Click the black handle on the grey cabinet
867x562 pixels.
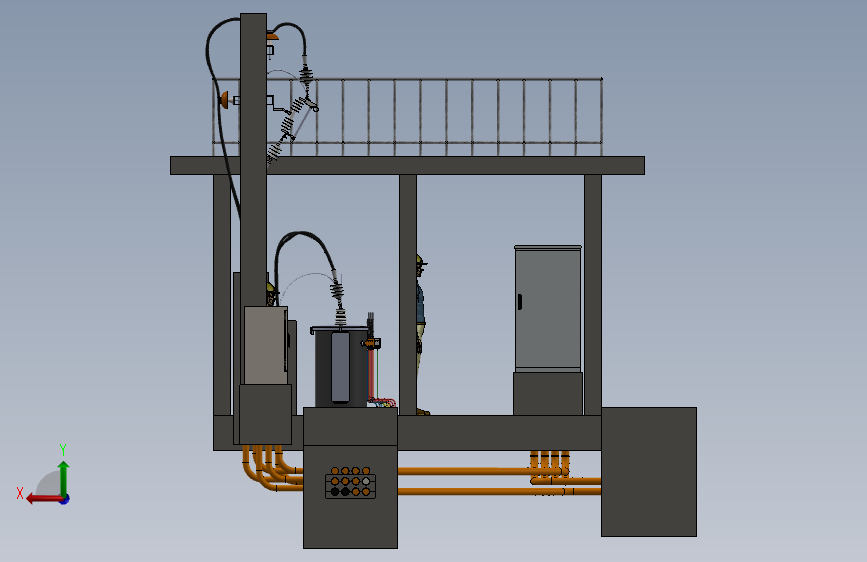pos(520,302)
